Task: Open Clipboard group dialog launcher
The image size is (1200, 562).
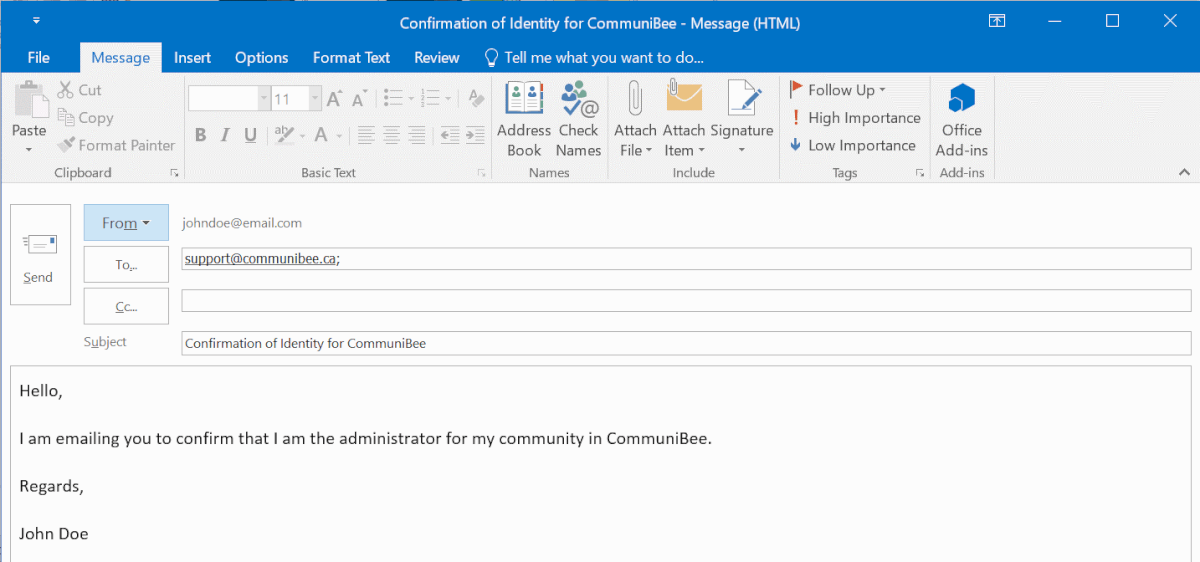Action: pyautogui.click(x=174, y=173)
